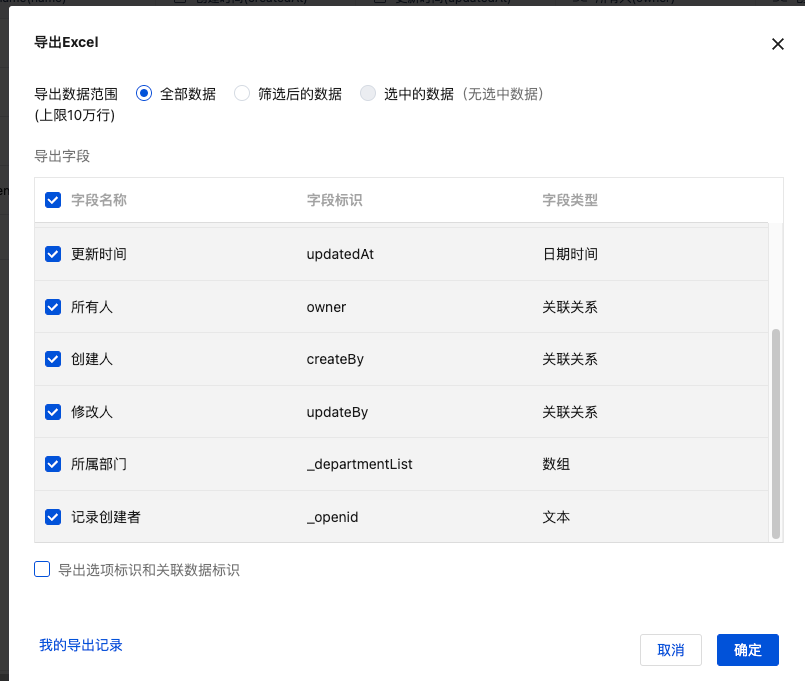Confirm export with 确定 button
Image resolution: width=805 pixels, height=681 pixels.
pos(747,650)
